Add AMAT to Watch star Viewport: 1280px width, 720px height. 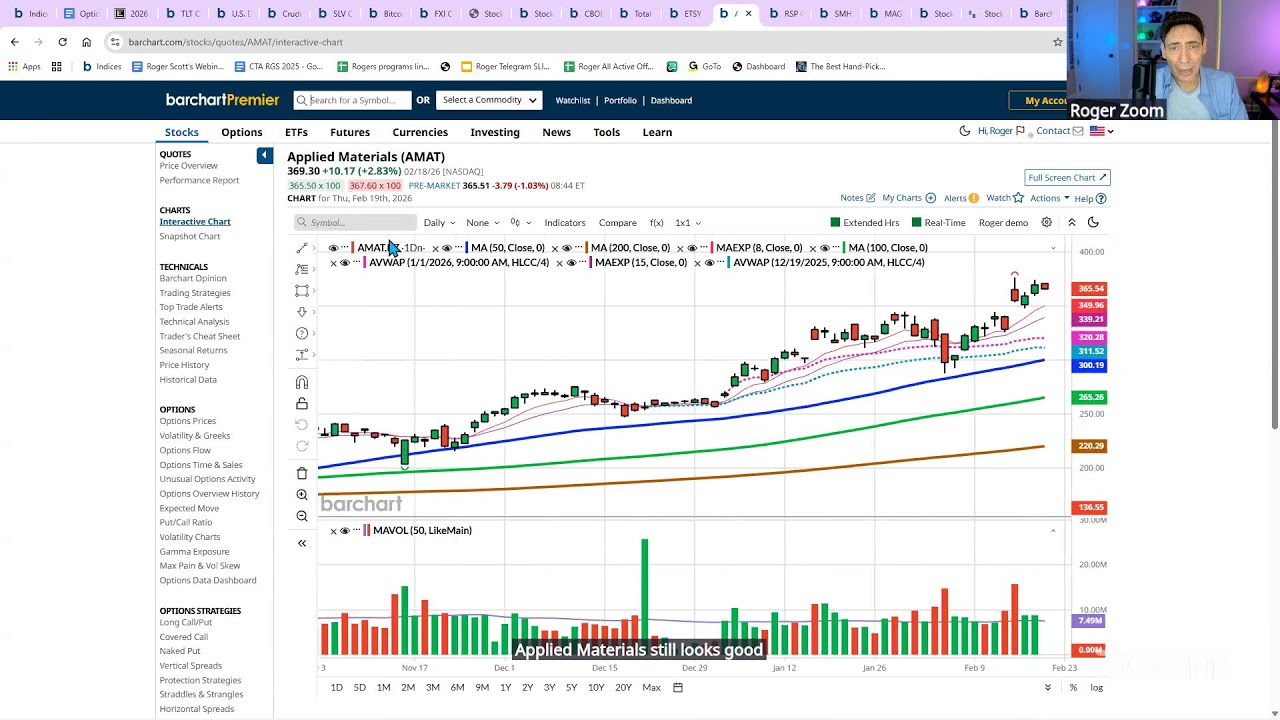pyautogui.click(x=1019, y=198)
